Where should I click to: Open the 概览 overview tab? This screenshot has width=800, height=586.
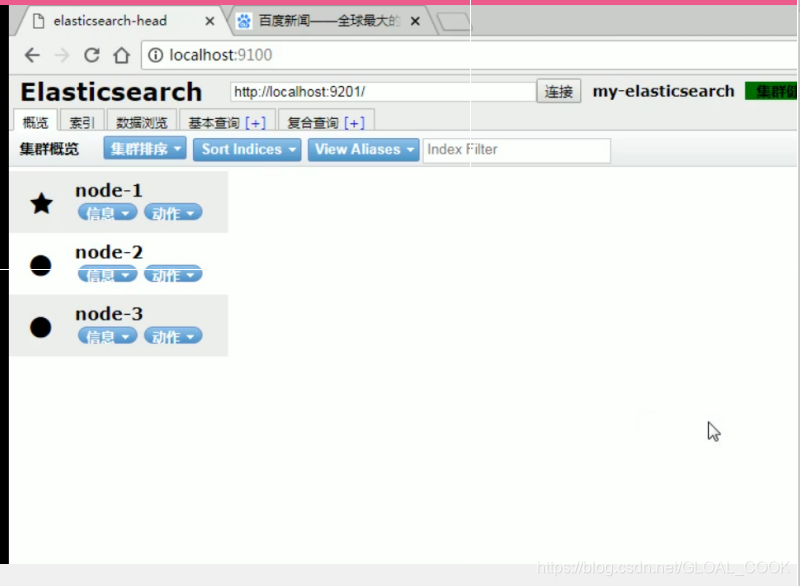click(35, 122)
